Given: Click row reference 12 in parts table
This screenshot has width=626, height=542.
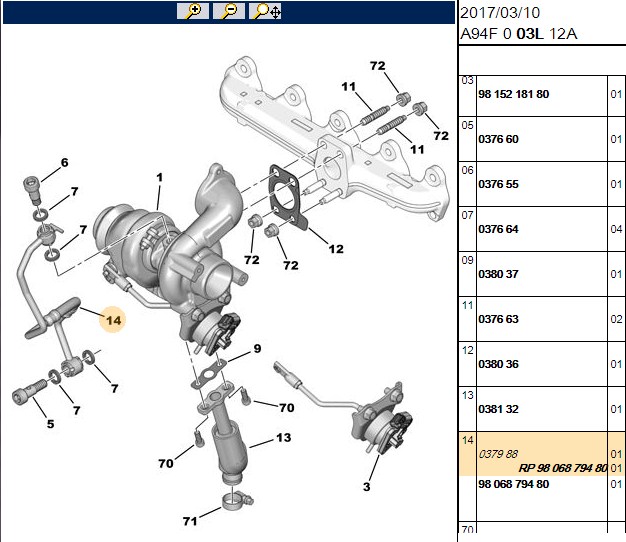Looking at the screenshot, I should pyautogui.click(x=467, y=350).
